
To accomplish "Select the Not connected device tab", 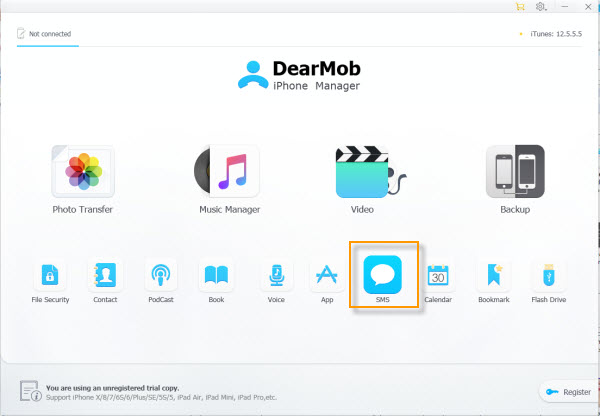I will 48,34.
